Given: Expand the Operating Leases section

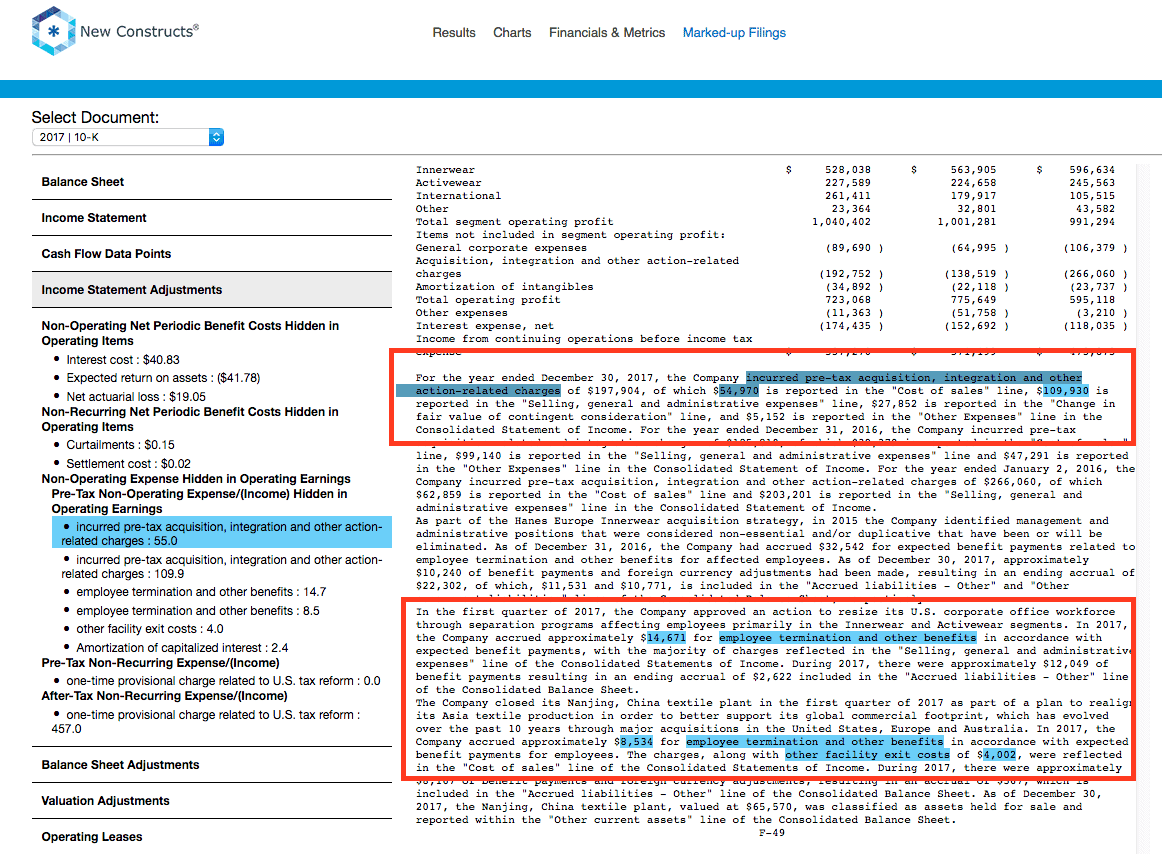Looking at the screenshot, I should tap(212, 836).
